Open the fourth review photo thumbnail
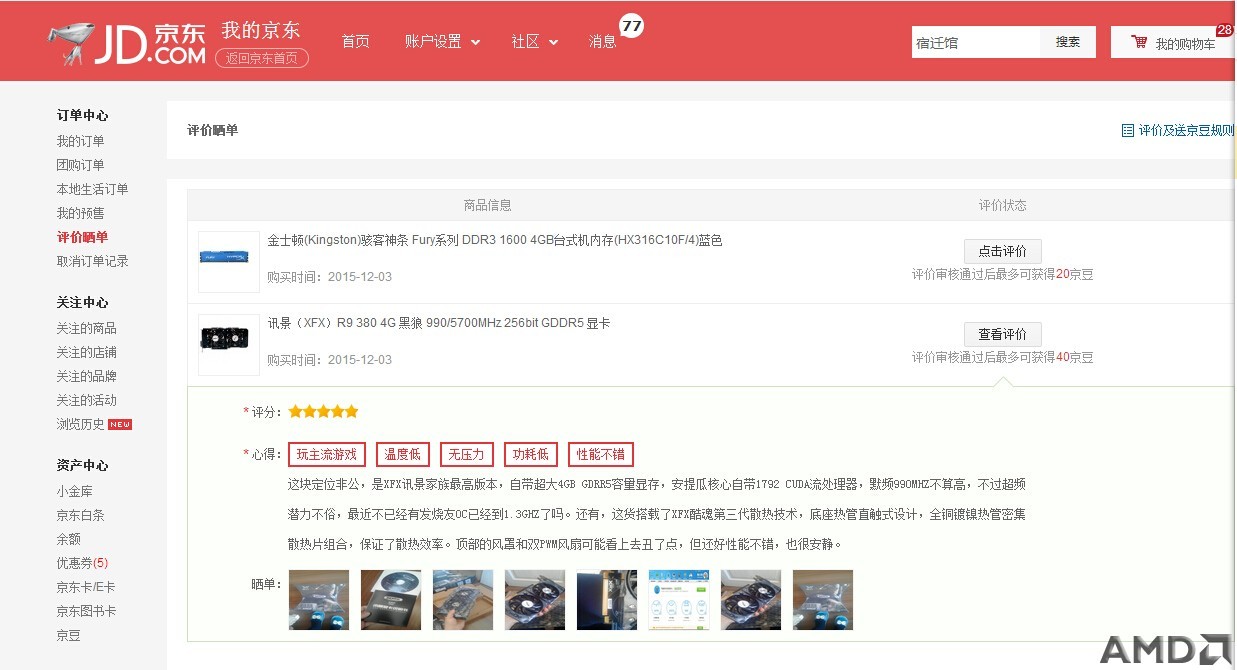Image resolution: width=1237 pixels, height=670 pixels. (535, 600)
